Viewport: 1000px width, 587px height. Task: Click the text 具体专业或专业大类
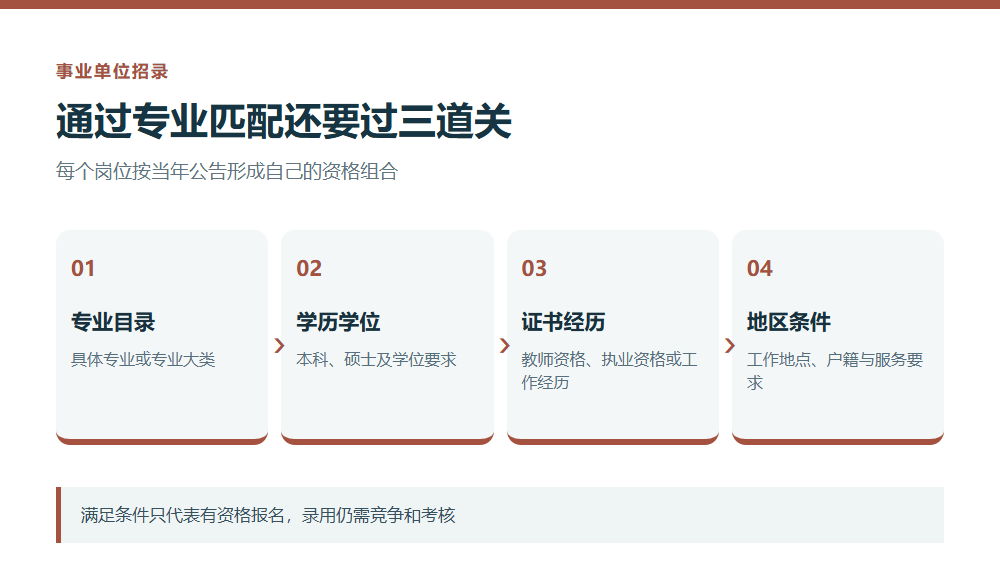[x=143, y=360]
